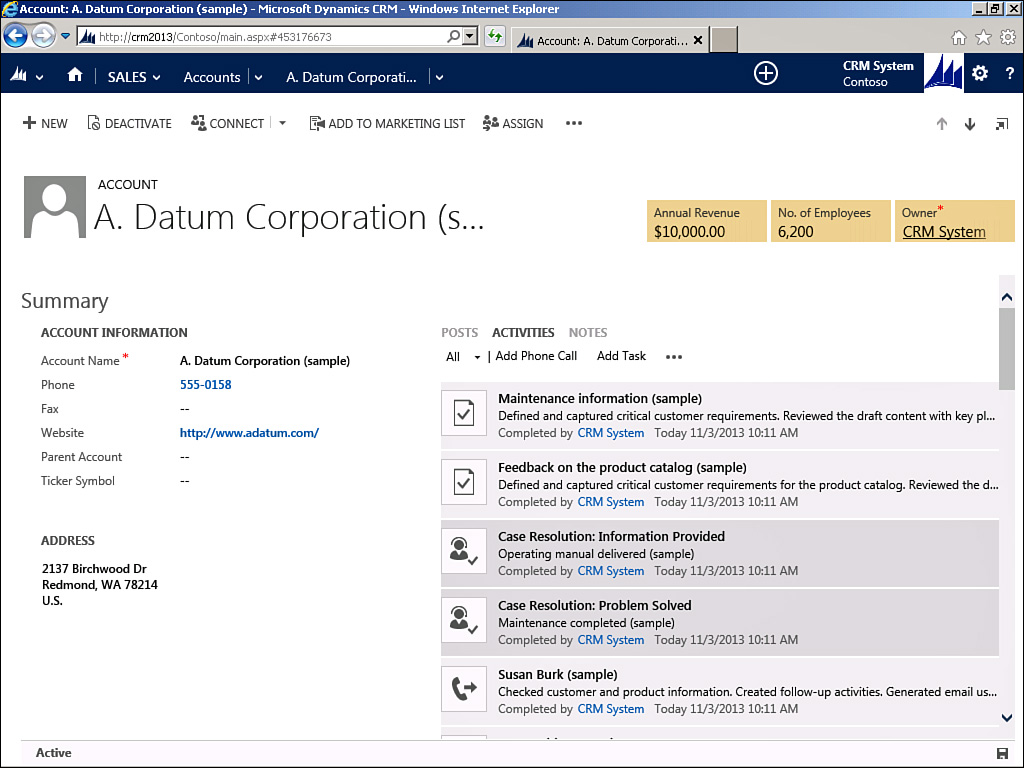Click Internet Explorer forward button
Viewport: 1024px width, 768px height.
pyautogui.click(x=43, y=36)
